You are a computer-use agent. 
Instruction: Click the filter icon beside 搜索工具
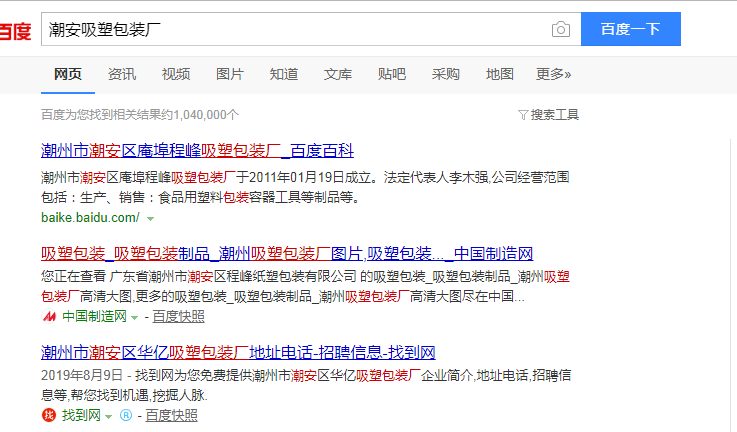click(x=523, y=115)
